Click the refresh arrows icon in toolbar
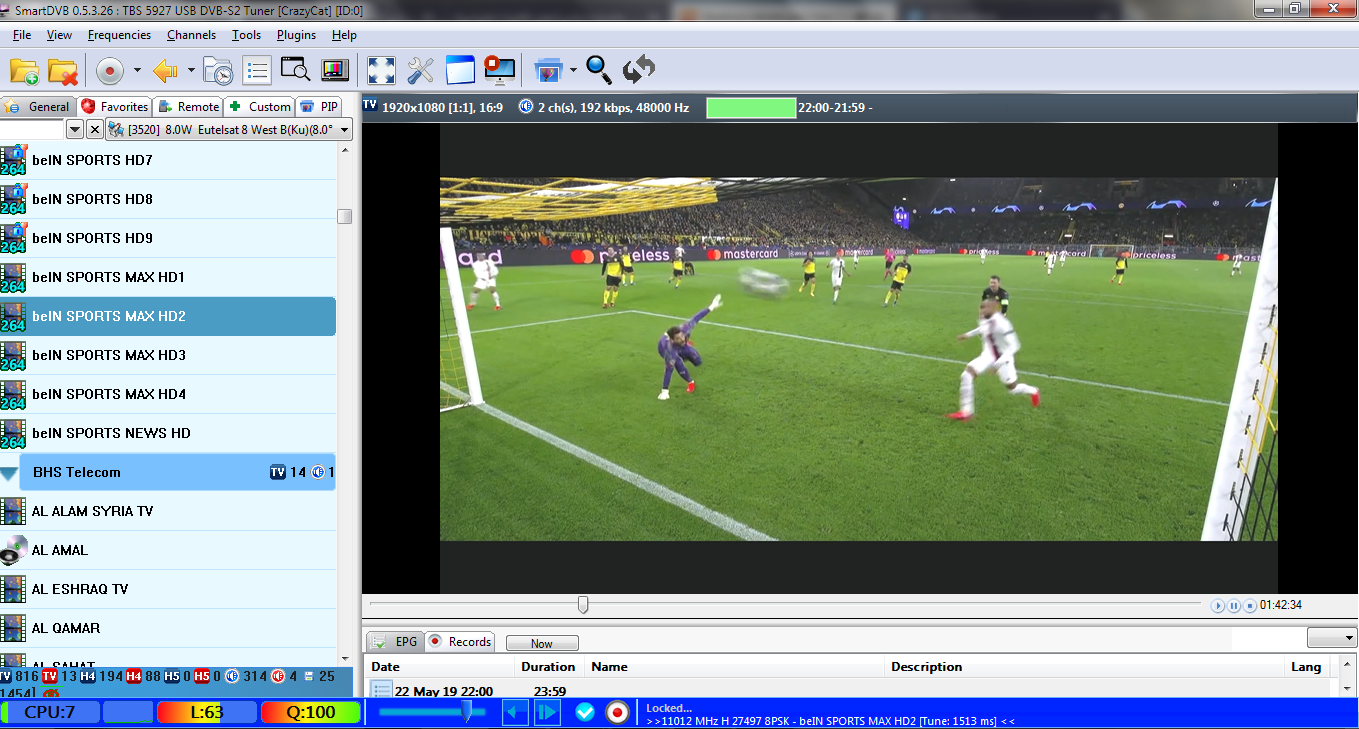Viewport: 1359px width, 729px height. (639, 70)
